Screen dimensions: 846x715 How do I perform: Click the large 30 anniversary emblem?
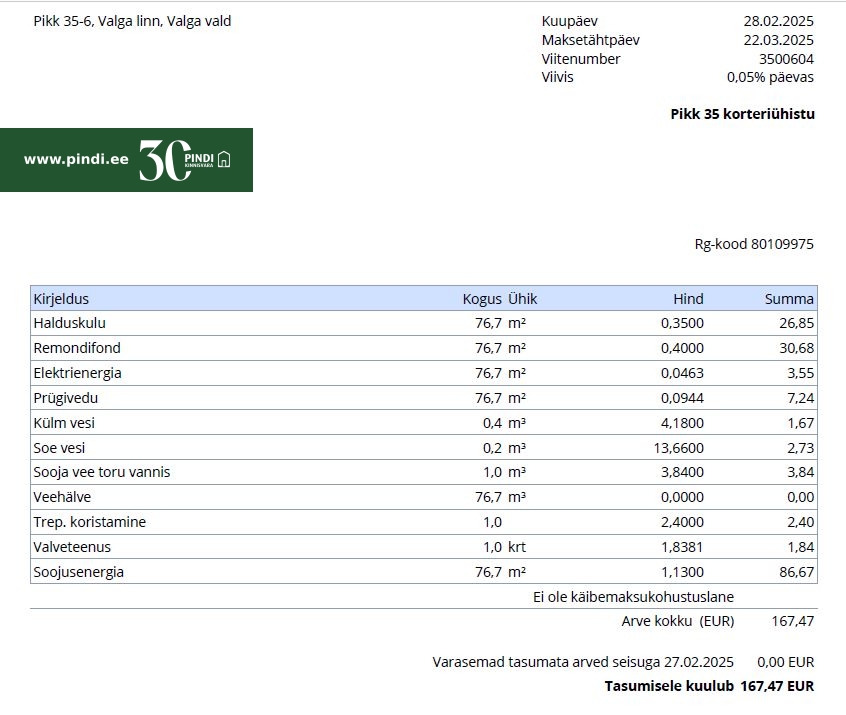pyautogui.click(x=165, y=160)
